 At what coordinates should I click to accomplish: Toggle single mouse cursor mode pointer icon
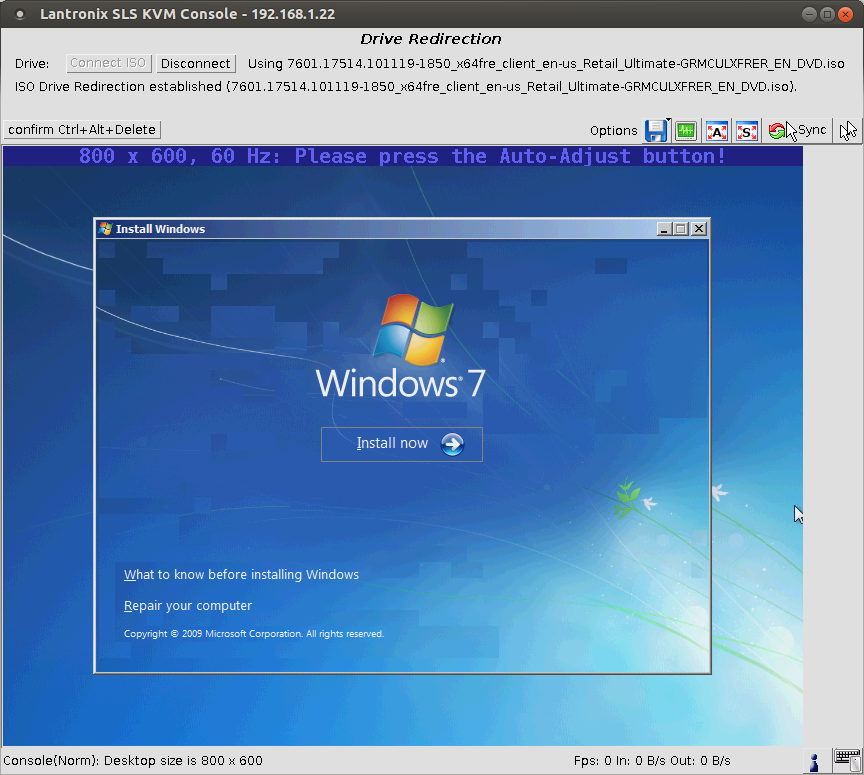click(848, 130)
